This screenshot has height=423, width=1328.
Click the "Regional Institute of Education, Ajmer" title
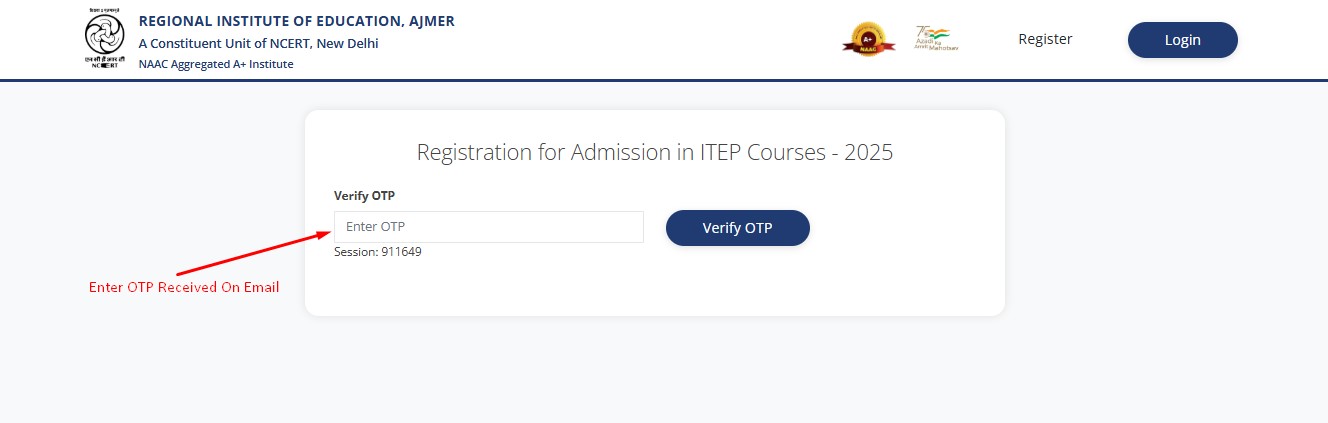click(296, 21)
